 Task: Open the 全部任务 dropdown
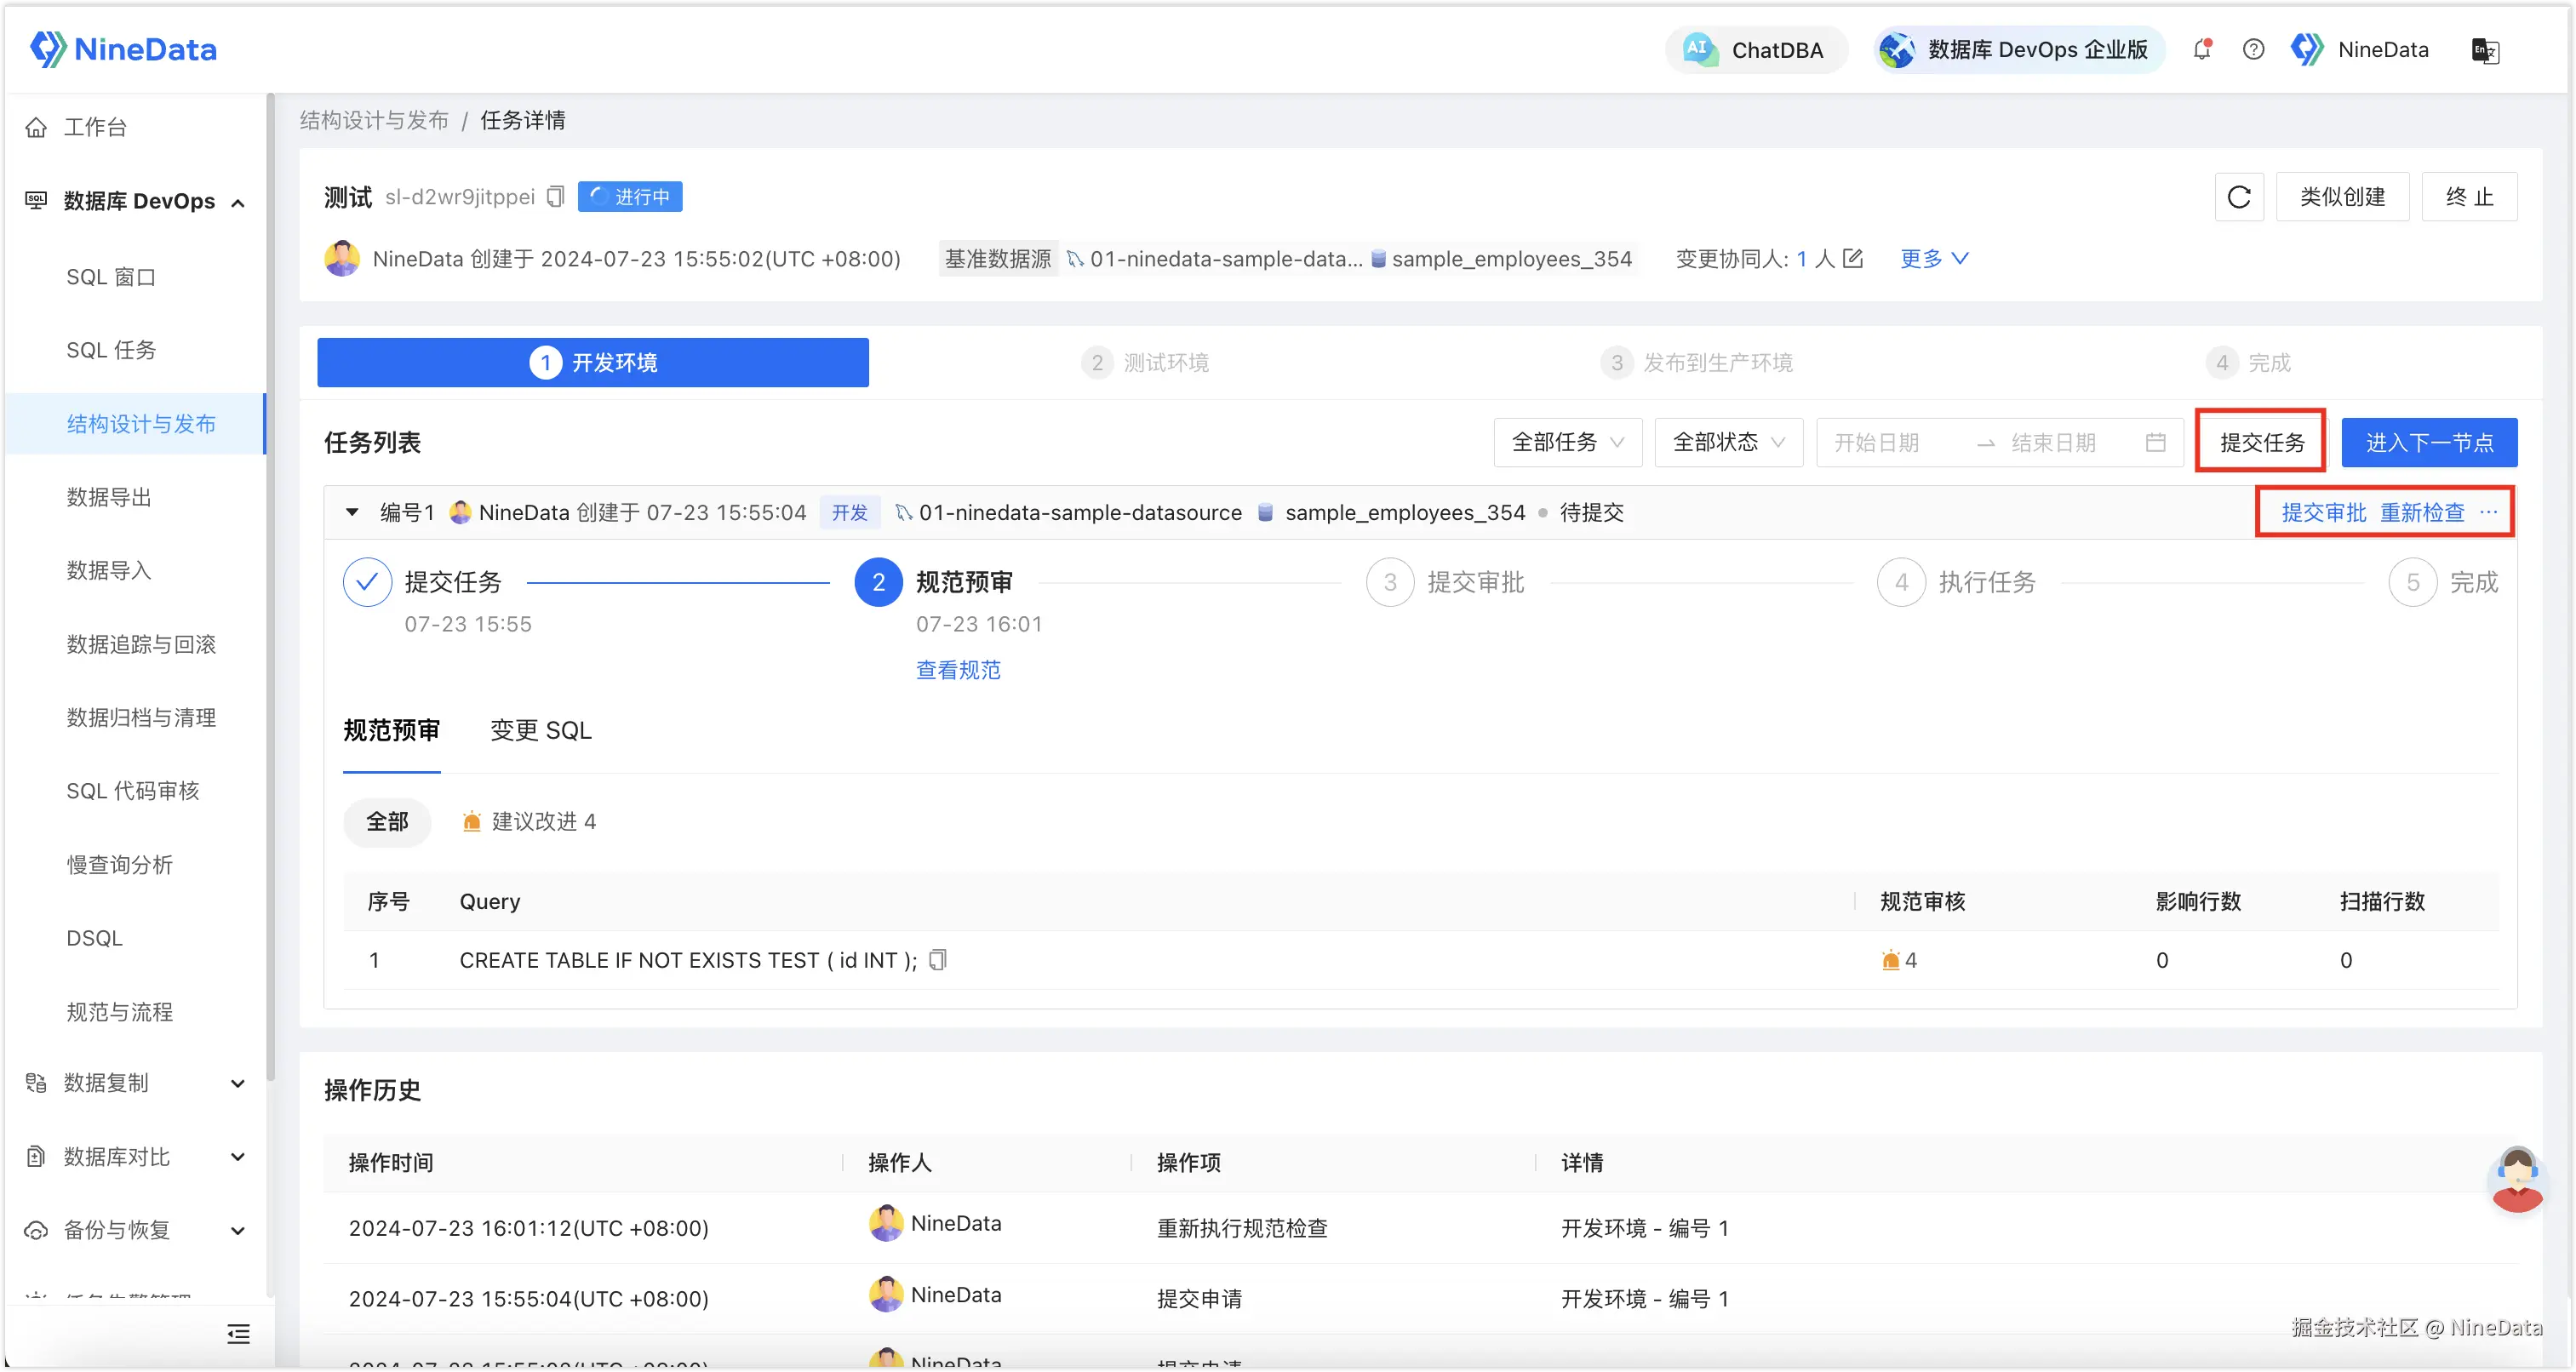click(x=1567, y=442)
